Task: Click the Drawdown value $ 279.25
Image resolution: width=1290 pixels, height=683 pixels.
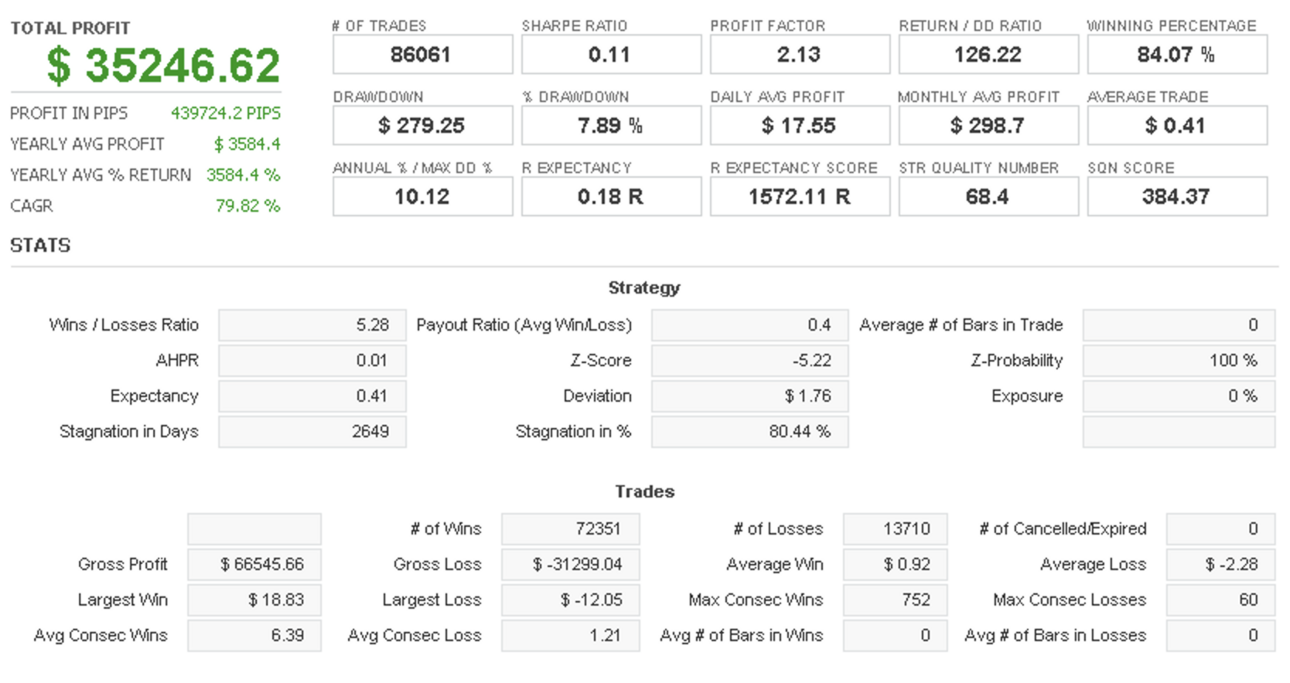Action: pos(422,126)
